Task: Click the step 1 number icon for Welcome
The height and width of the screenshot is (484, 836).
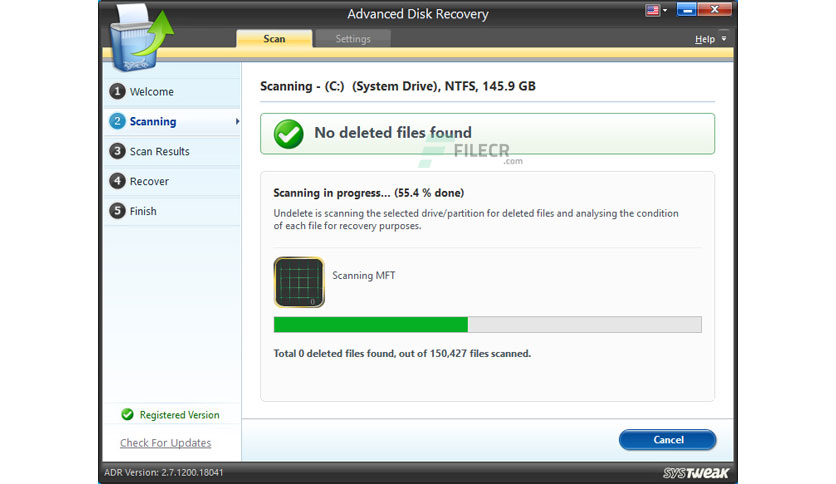Action: (117, 91)
